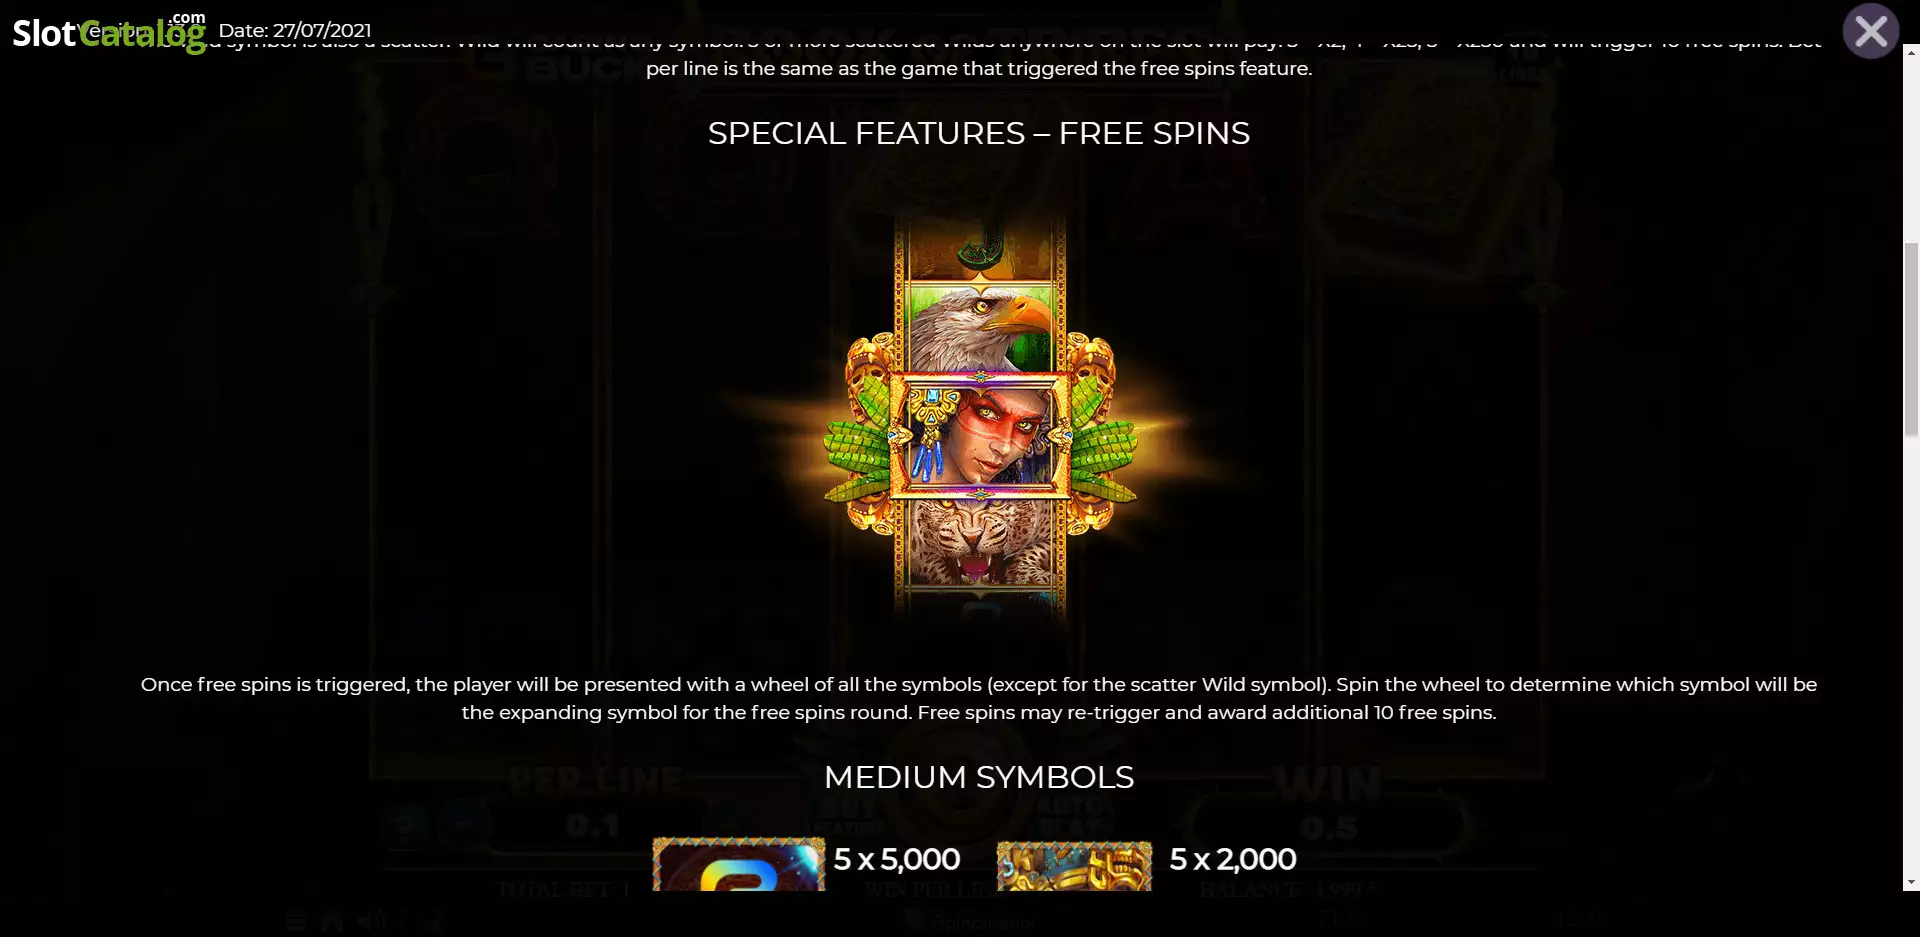
Task: Select the 5 x 5,000 medium symbol image
Action: pyautogui.click(x=738, y=865)
